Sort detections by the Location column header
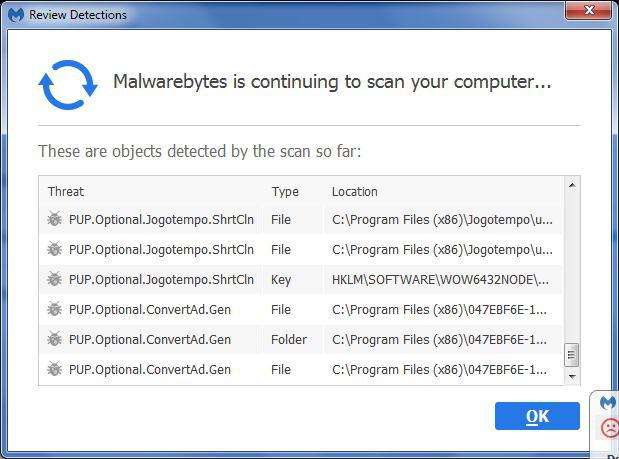Viewport: 619px width, 459px height. coord(355,191)
